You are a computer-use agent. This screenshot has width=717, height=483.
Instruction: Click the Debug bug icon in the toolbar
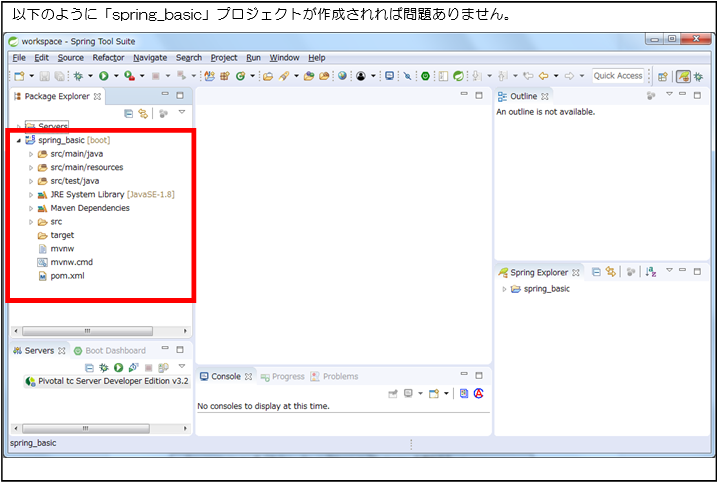pos(77,76)
